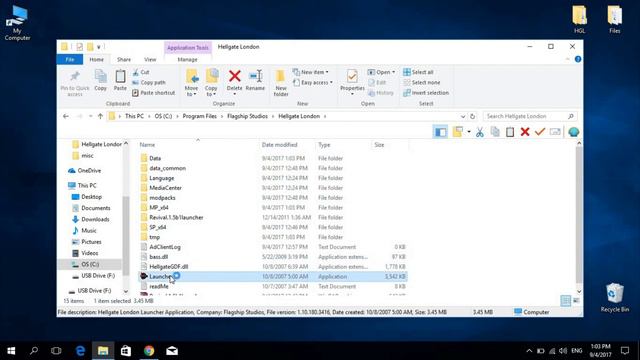Image resolution: width=640 pixels, height=360 pixels.
Task: Sort the file list by Date modified
Action: [x=279, y=145]
